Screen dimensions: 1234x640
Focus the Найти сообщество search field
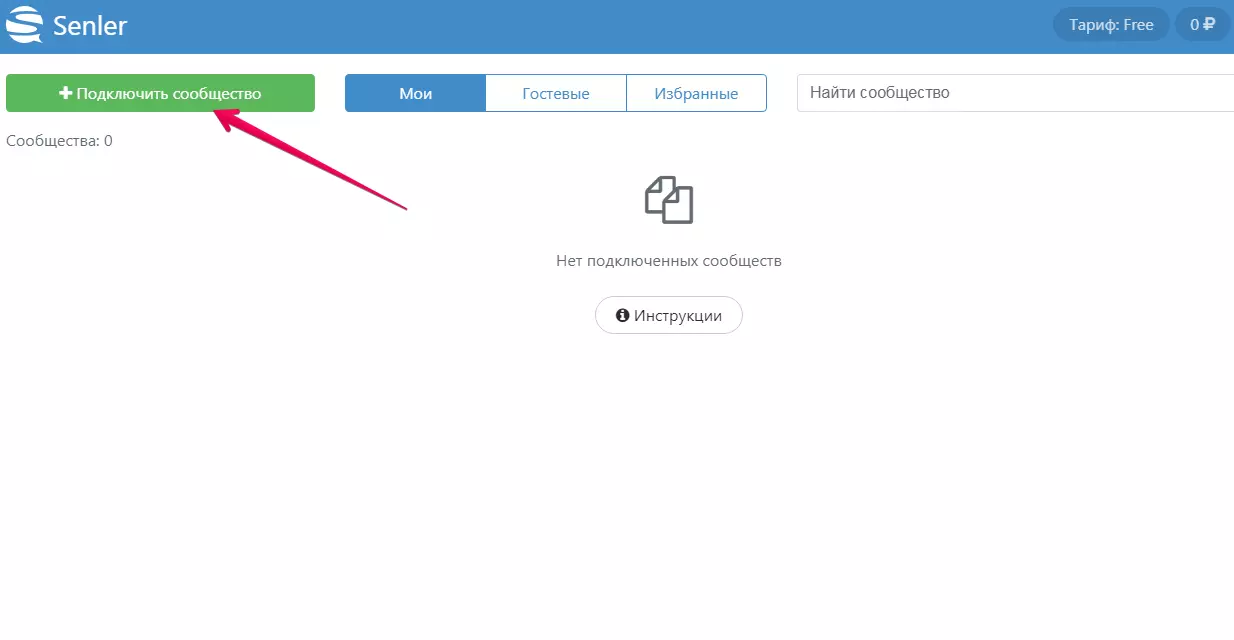click(x=1015, y=93)
